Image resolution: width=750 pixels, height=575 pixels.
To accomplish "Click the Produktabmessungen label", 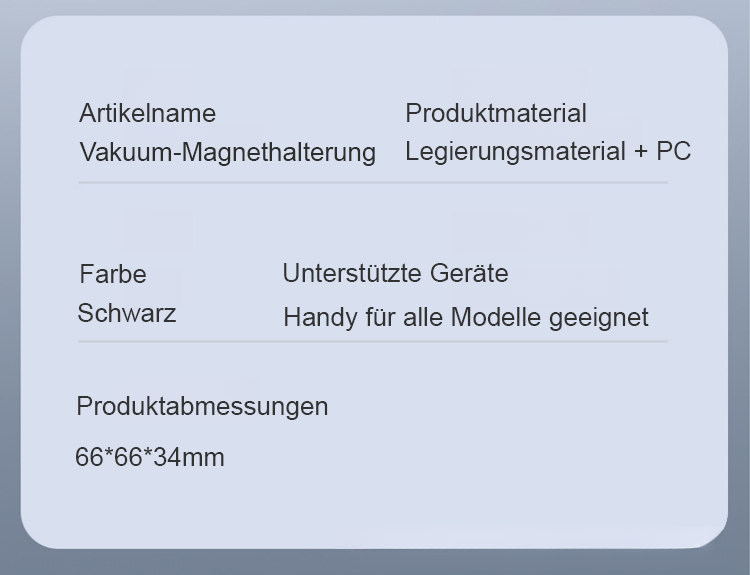I will click(x=202, y=406).
